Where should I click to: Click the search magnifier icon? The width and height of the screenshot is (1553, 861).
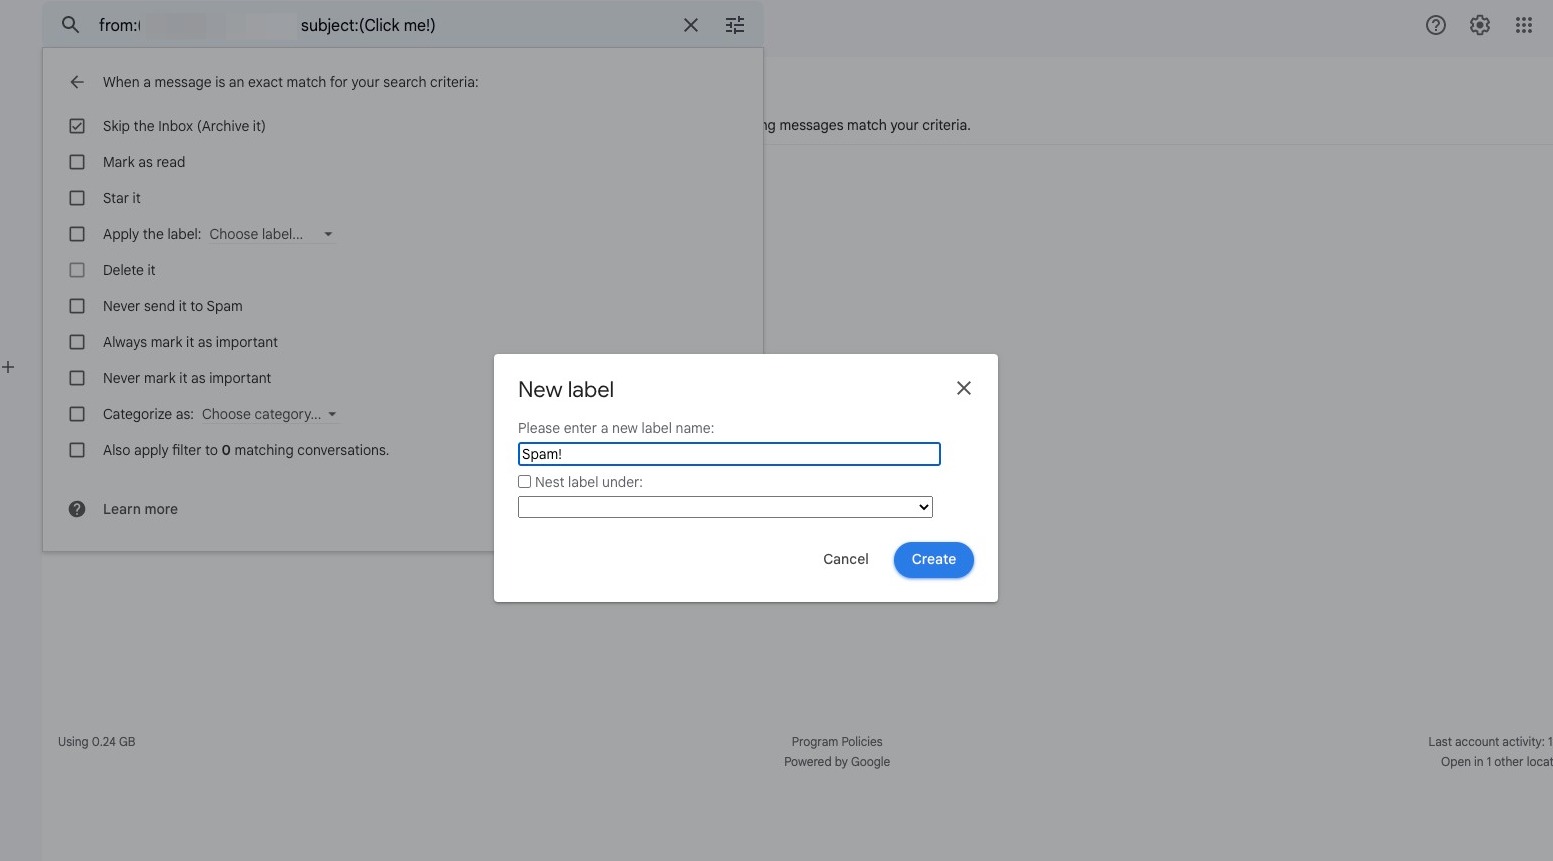(70, 25)
